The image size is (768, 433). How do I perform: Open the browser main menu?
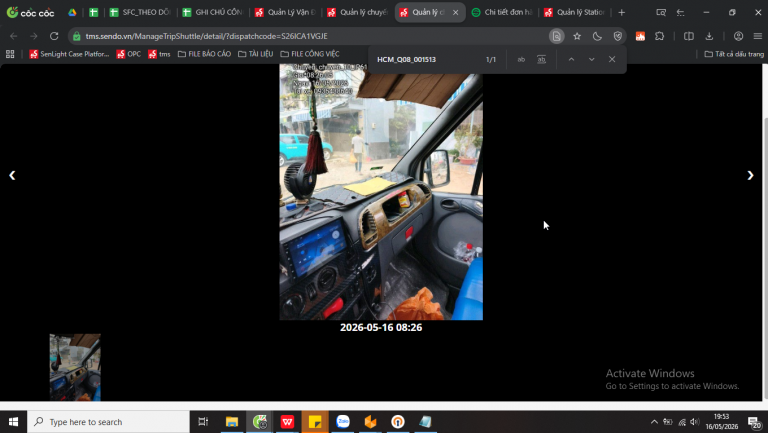point(758,36)
